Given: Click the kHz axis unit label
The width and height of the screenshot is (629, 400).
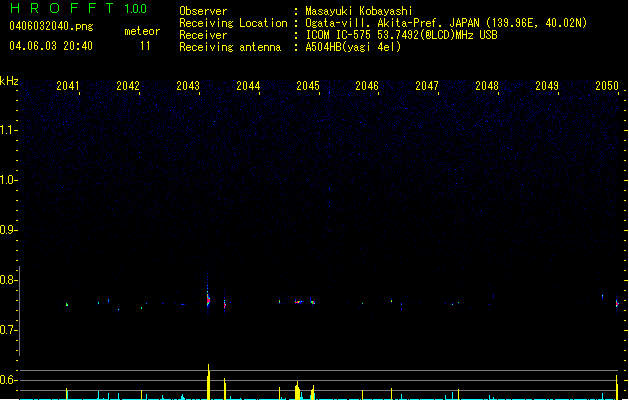Looking at the screenshot, I should [x=9, y=81].
